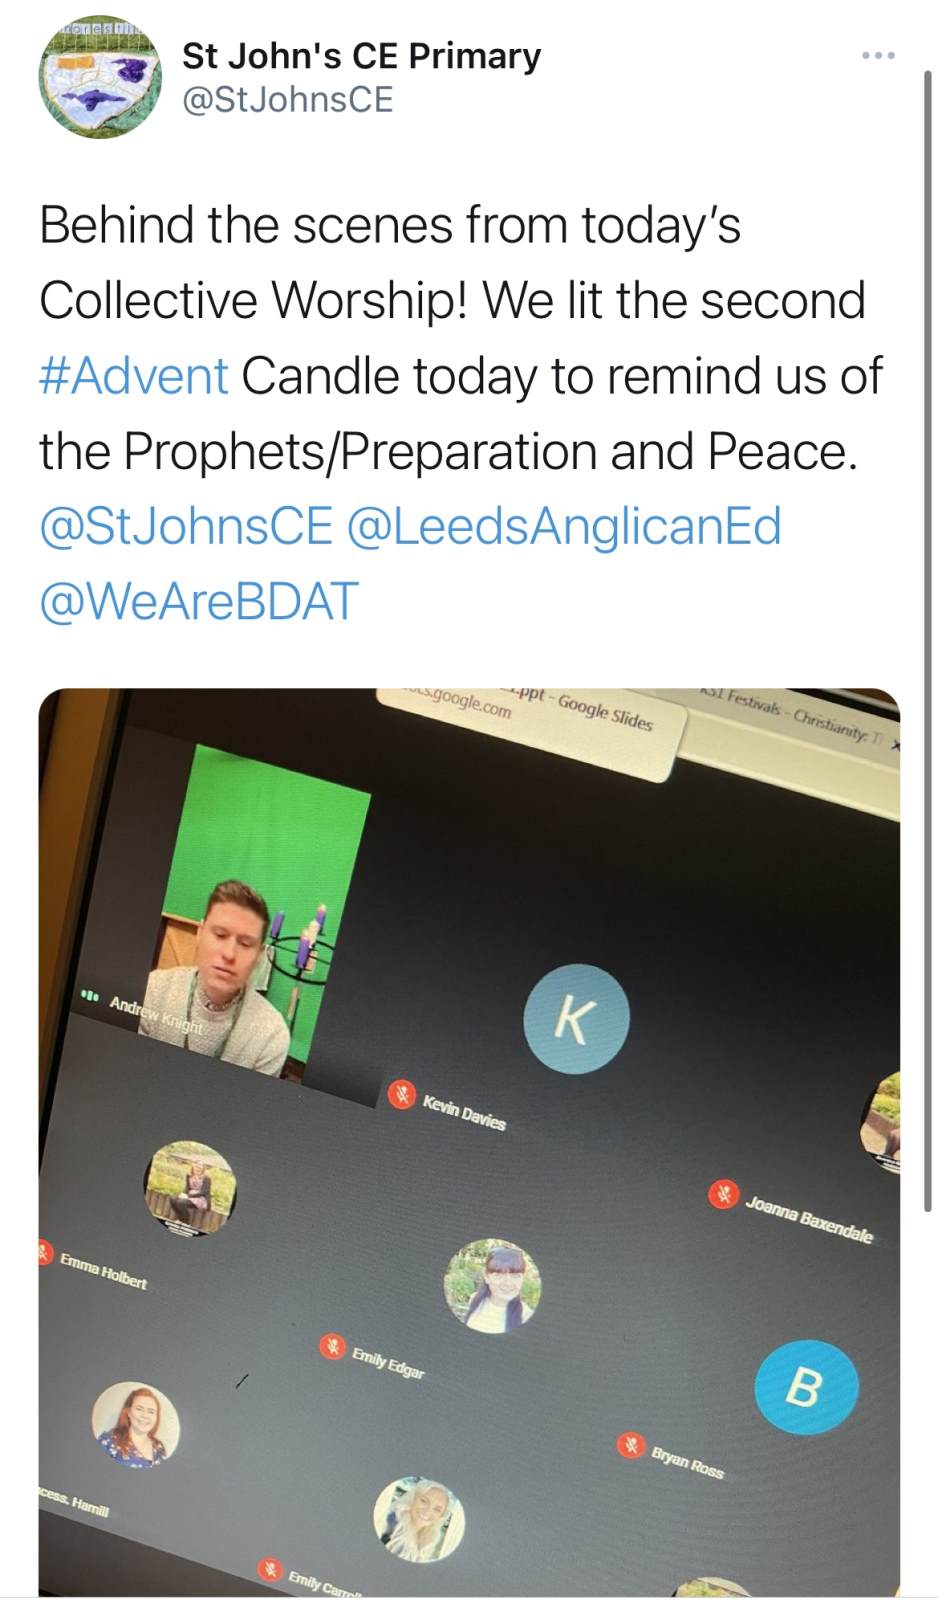Click the St John's CE Primary display name
This screenshot has width=938, height=1600.
[361, 55]
